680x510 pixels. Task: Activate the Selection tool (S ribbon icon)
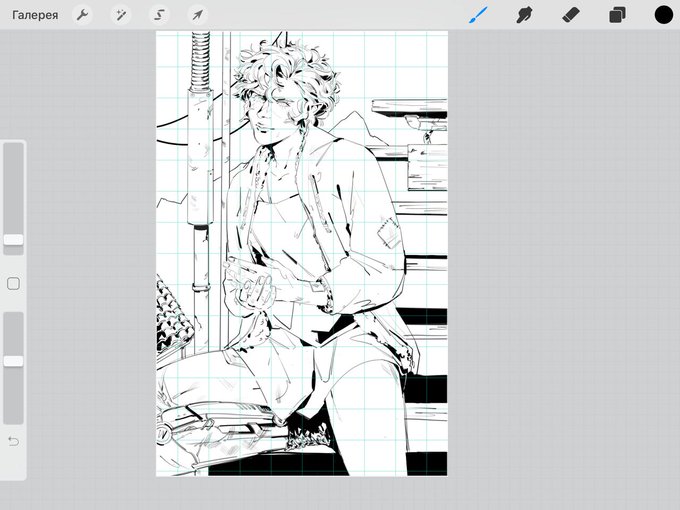click(x=159, y=15)
